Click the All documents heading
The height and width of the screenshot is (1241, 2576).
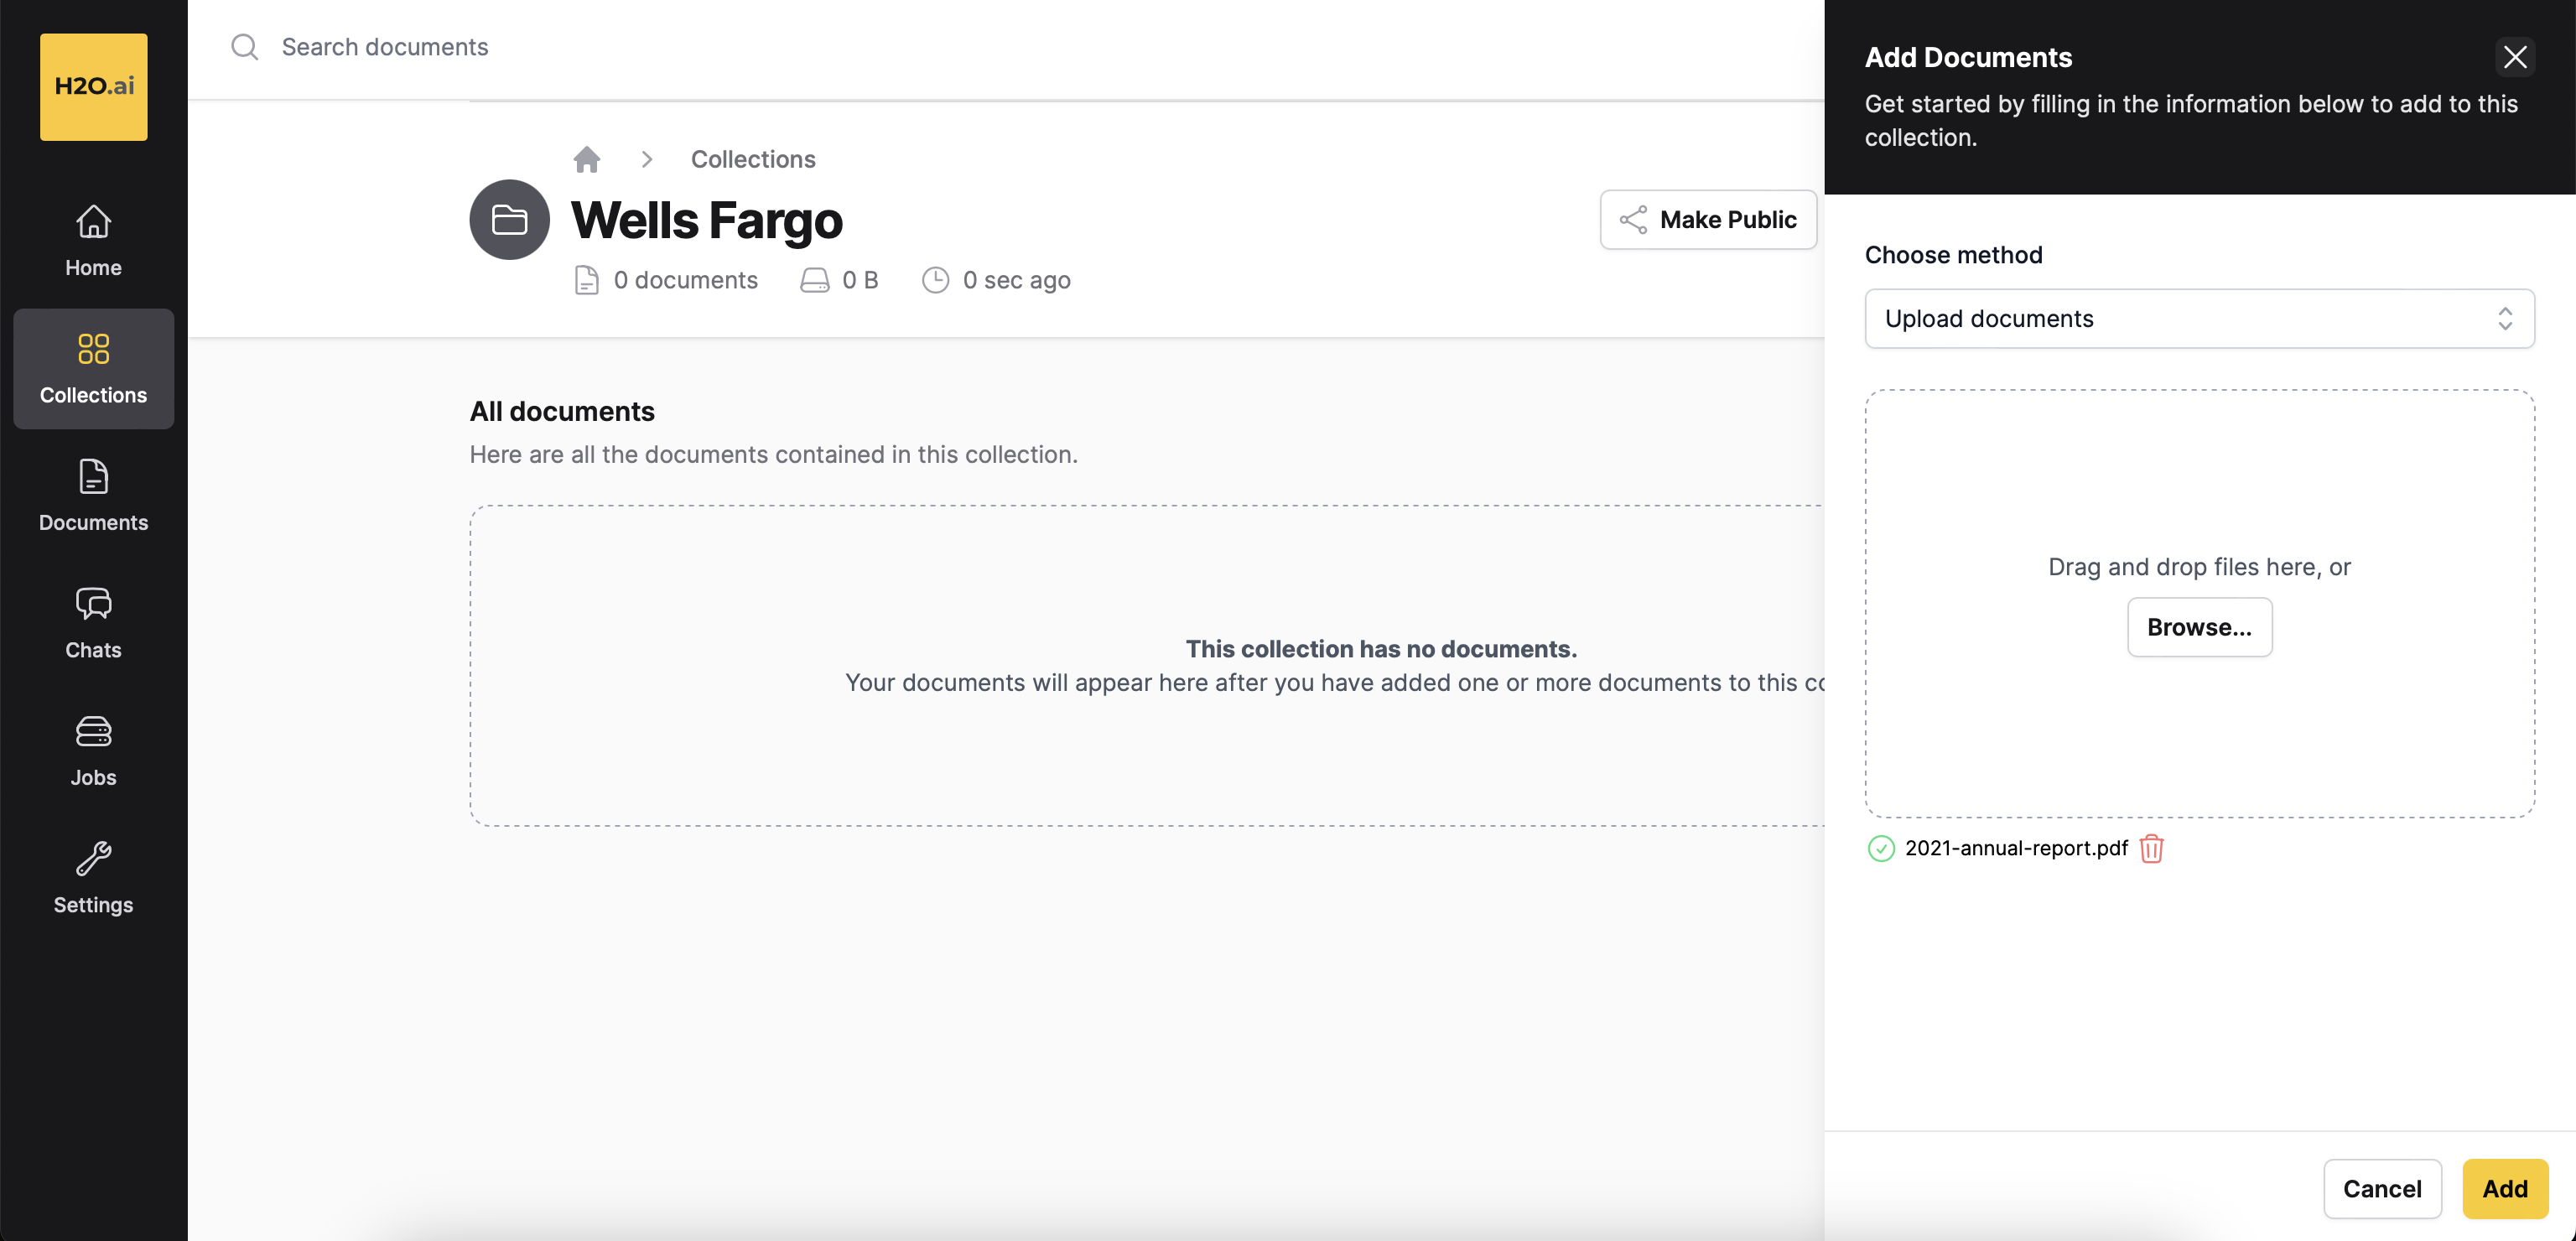[x=562, y=411]
